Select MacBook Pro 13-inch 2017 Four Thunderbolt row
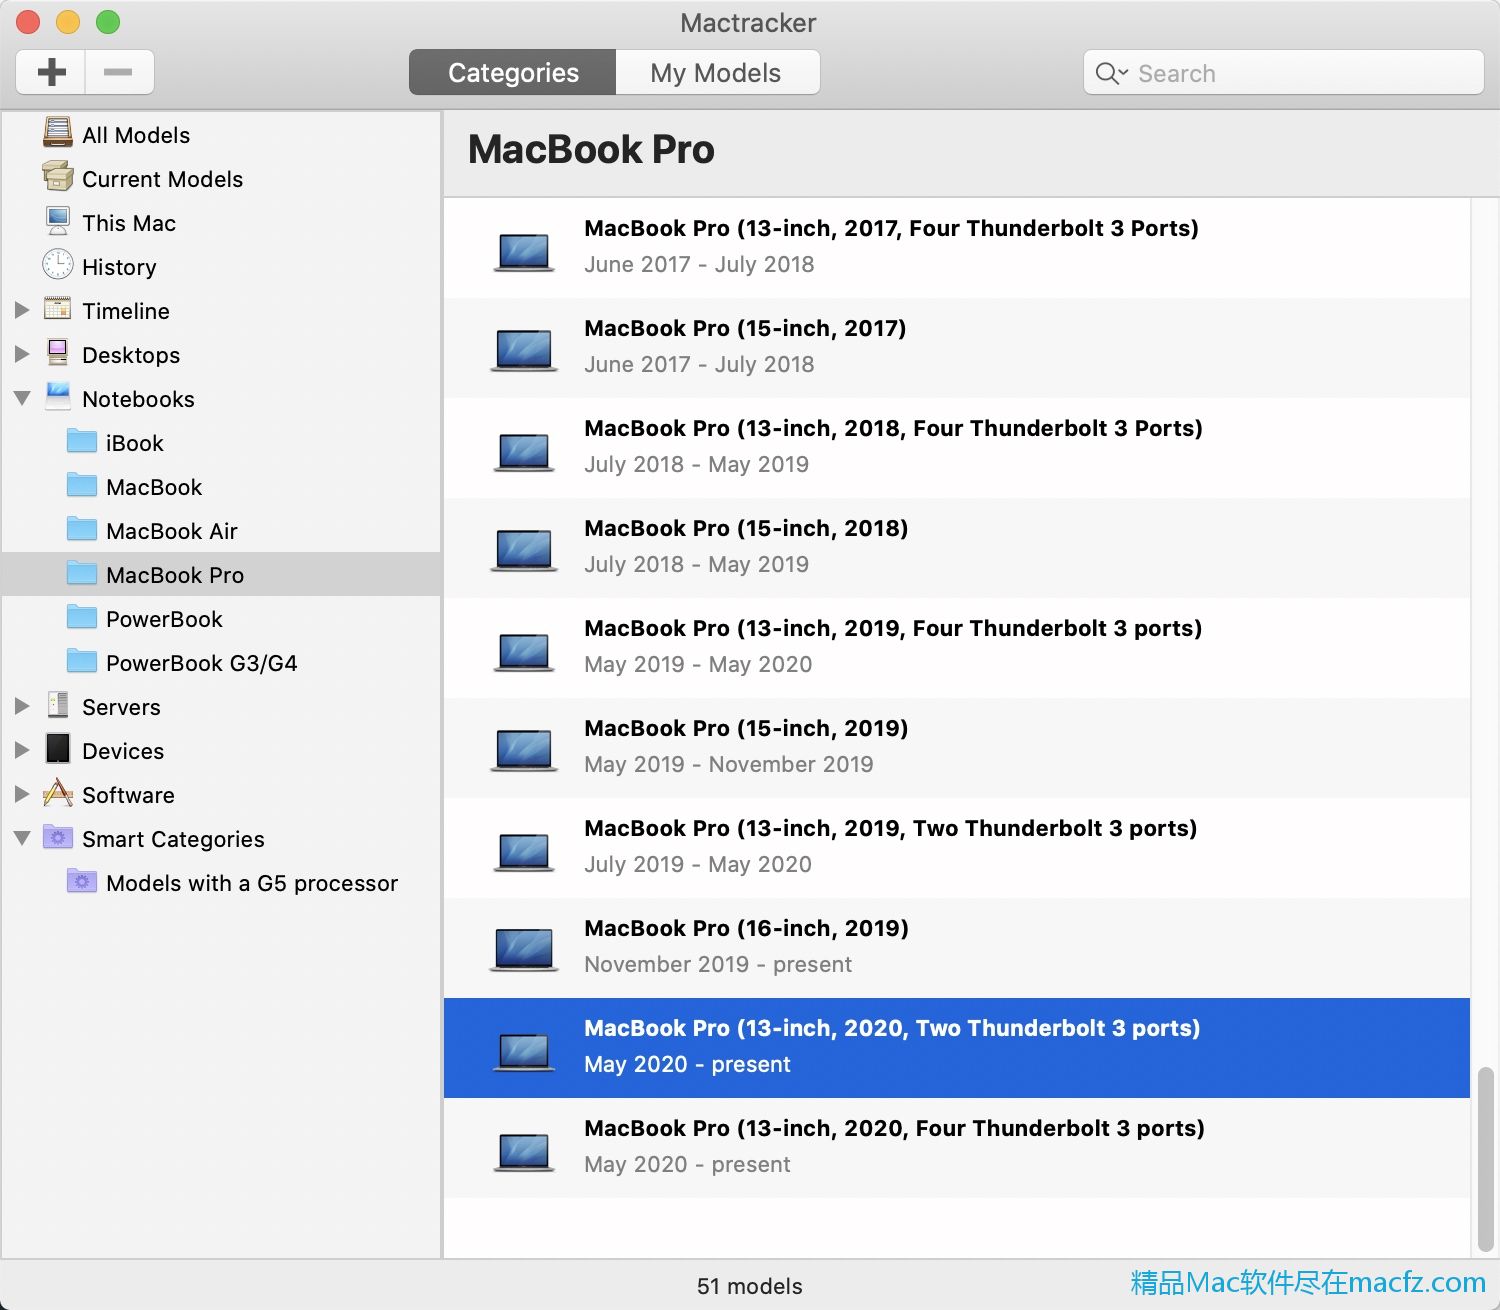This screenshot has height=1310, width=1500. coord(957,248)
